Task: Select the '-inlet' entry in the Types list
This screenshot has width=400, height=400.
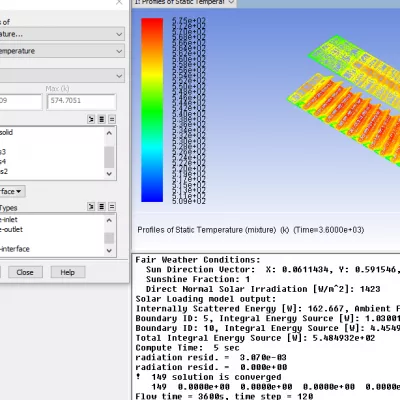Action: (9, 220)
